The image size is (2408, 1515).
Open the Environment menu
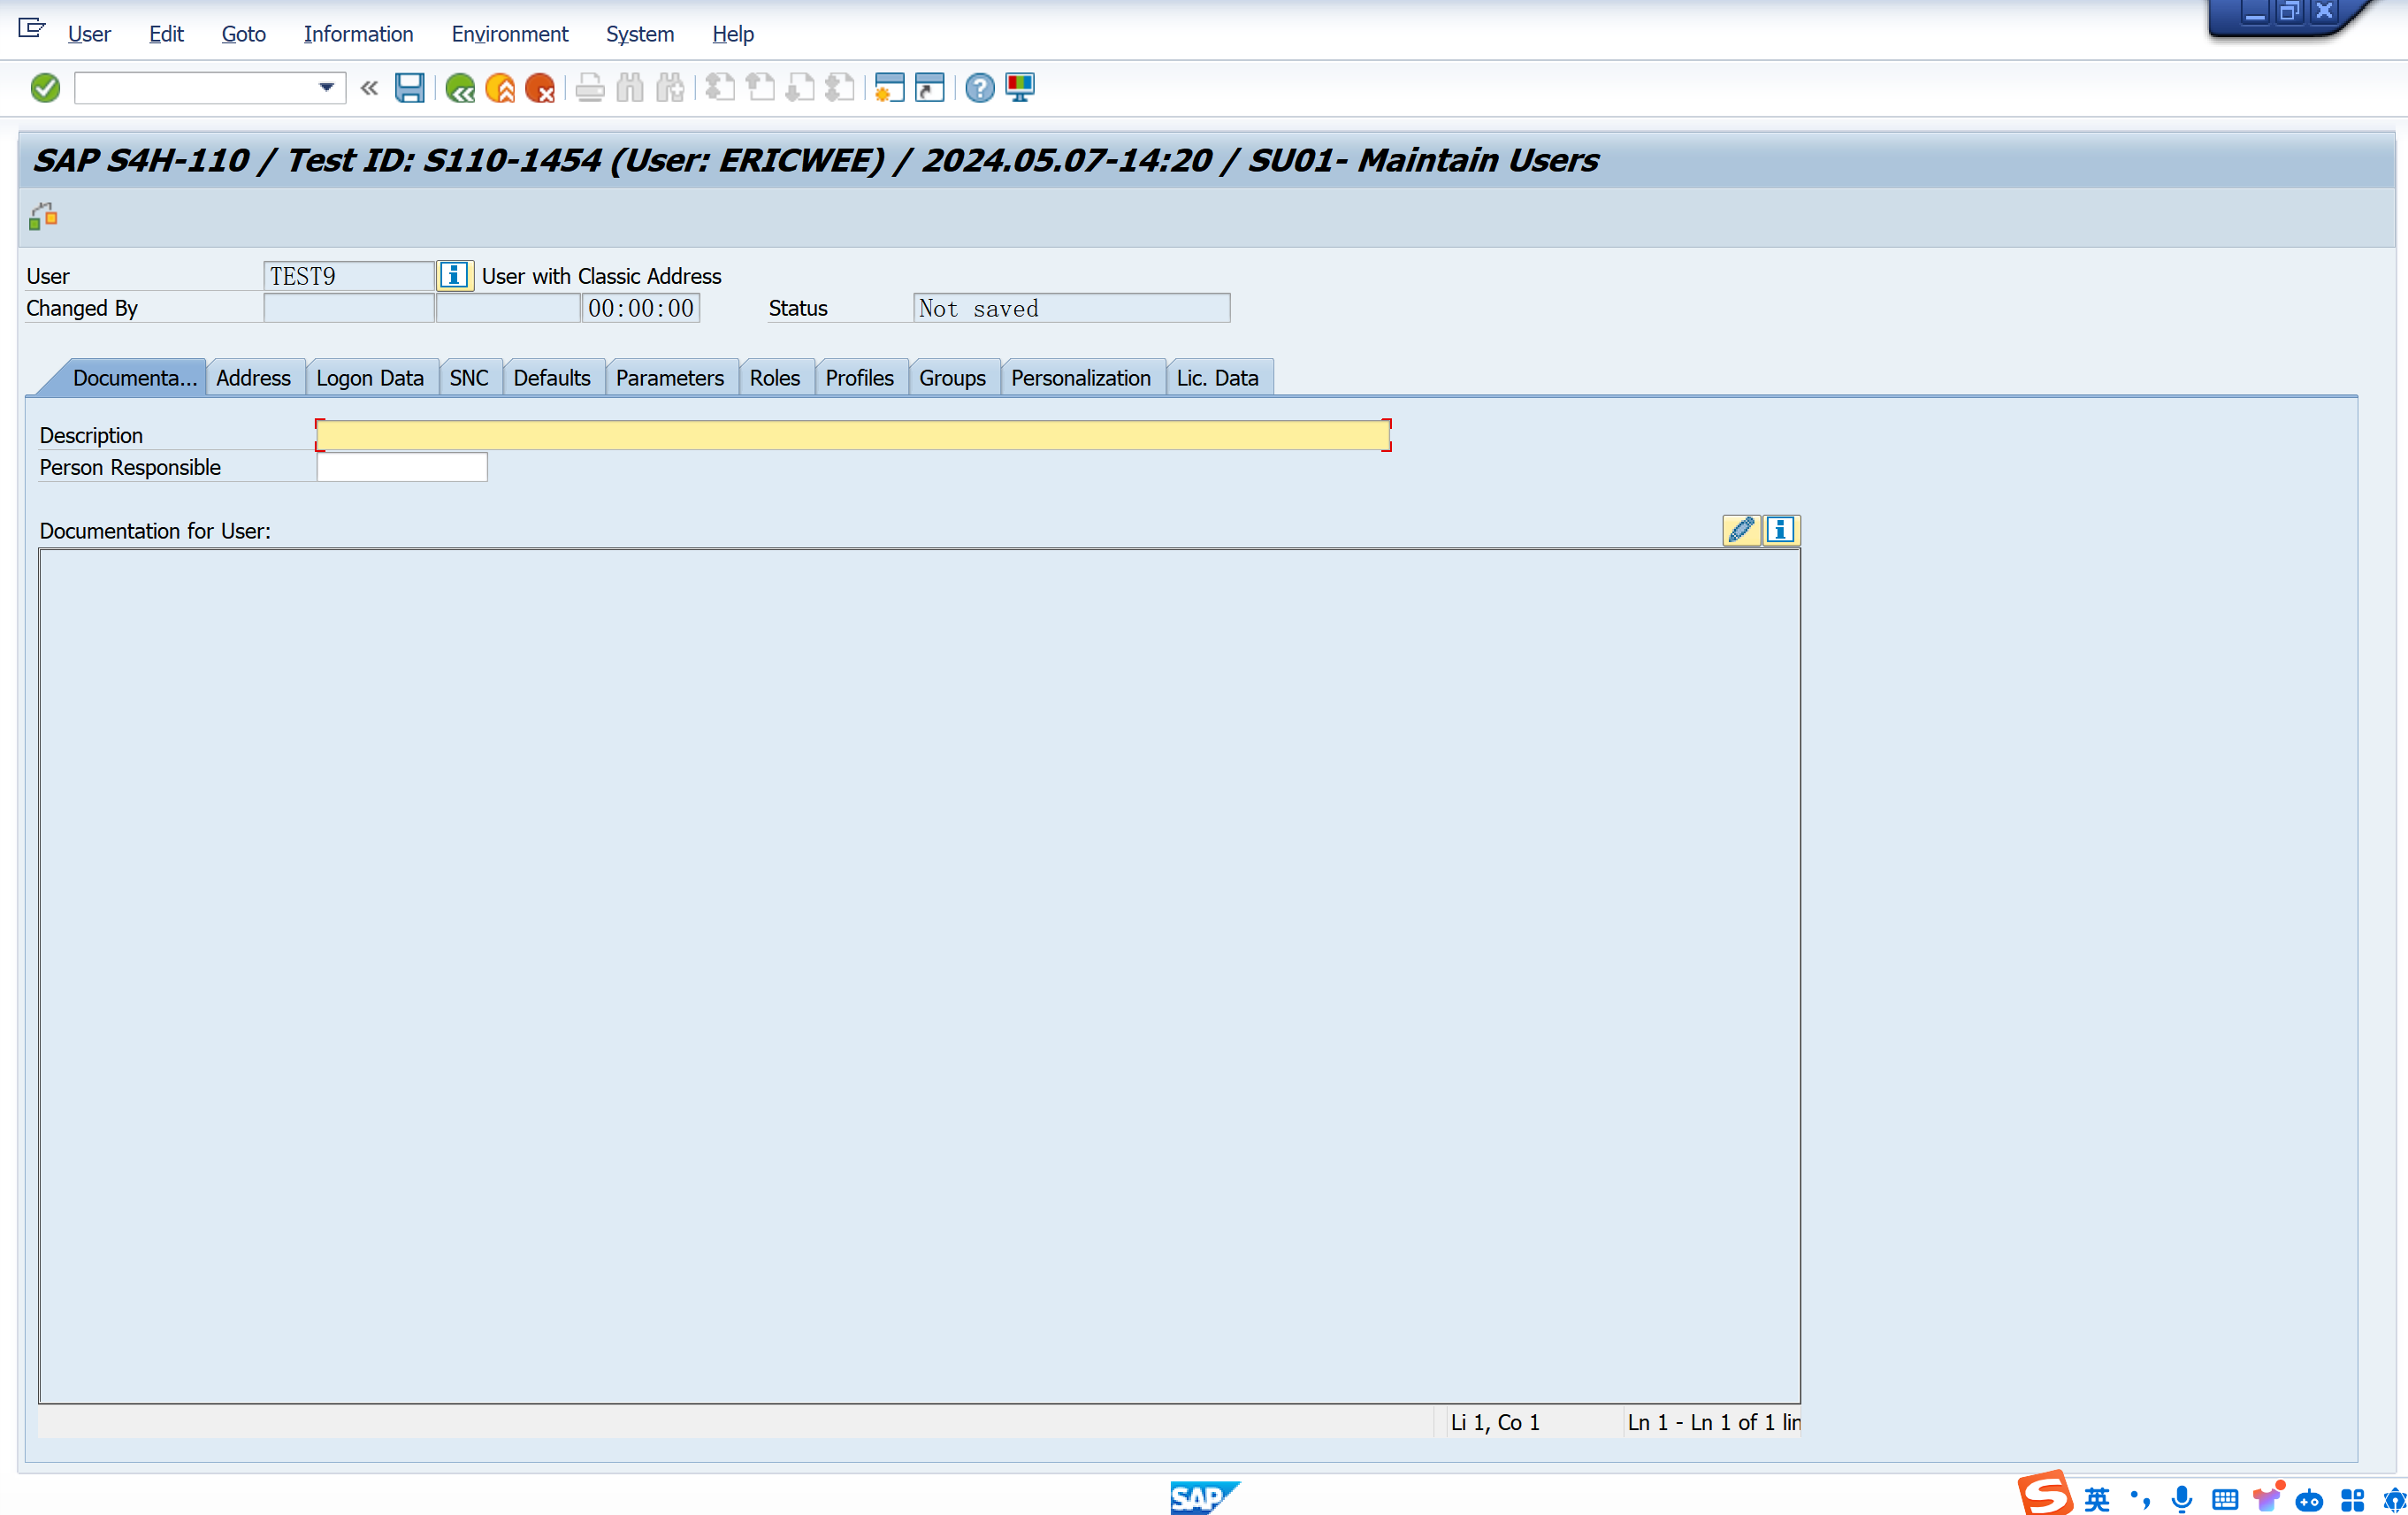click(509, 34)
